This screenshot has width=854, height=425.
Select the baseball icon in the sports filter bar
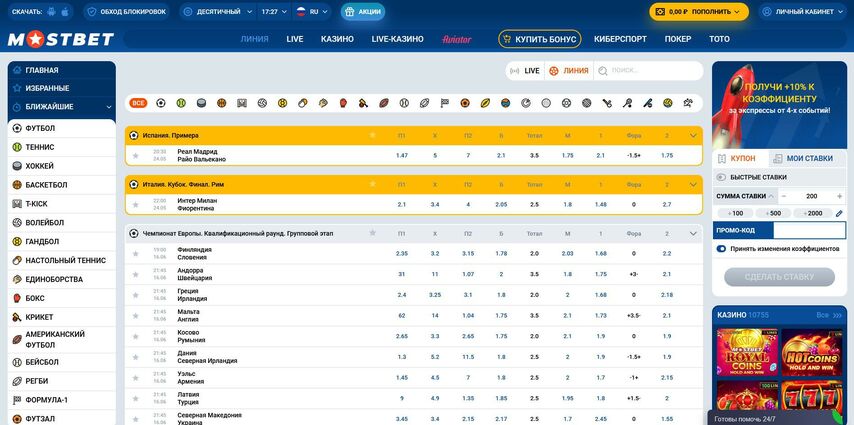point(404,103)
